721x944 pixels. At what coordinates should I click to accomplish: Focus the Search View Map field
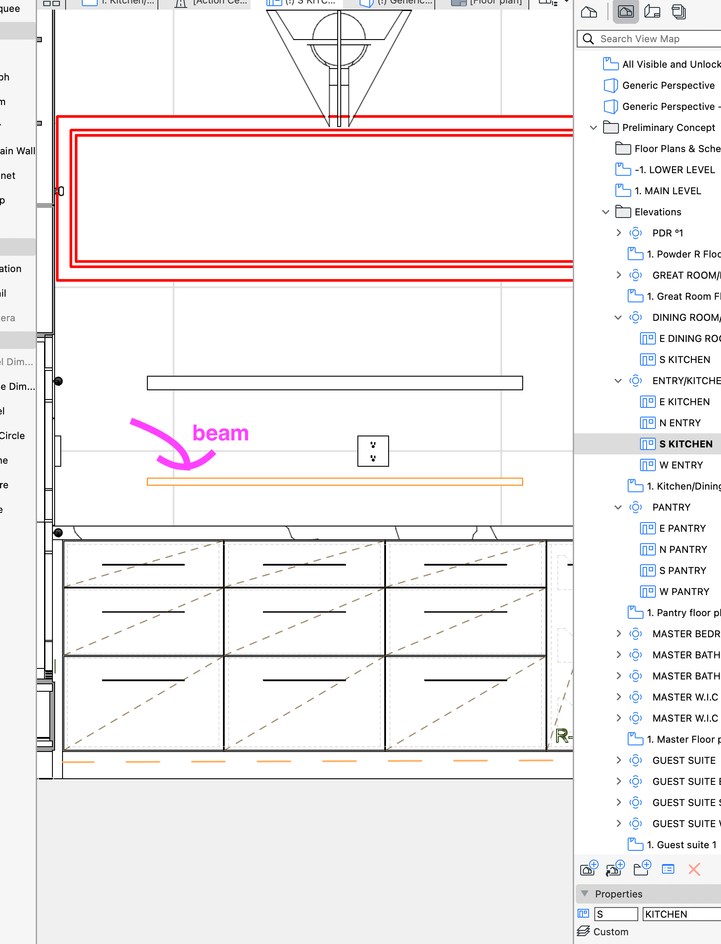(x=650, y=39)
